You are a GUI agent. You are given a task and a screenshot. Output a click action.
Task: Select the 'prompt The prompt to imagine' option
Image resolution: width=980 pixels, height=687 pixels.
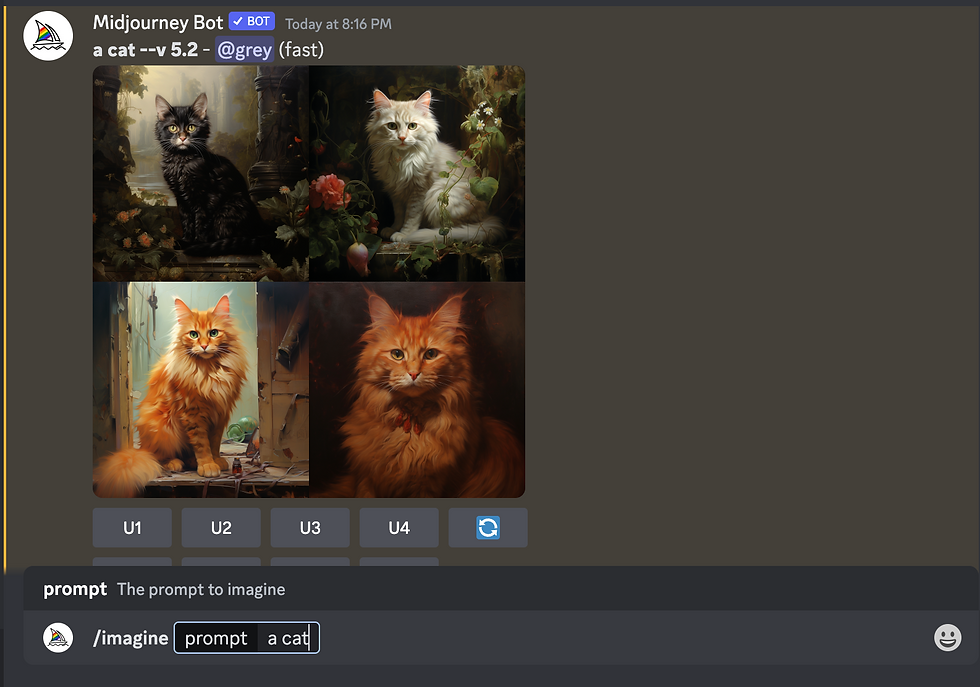click(501, 589)
